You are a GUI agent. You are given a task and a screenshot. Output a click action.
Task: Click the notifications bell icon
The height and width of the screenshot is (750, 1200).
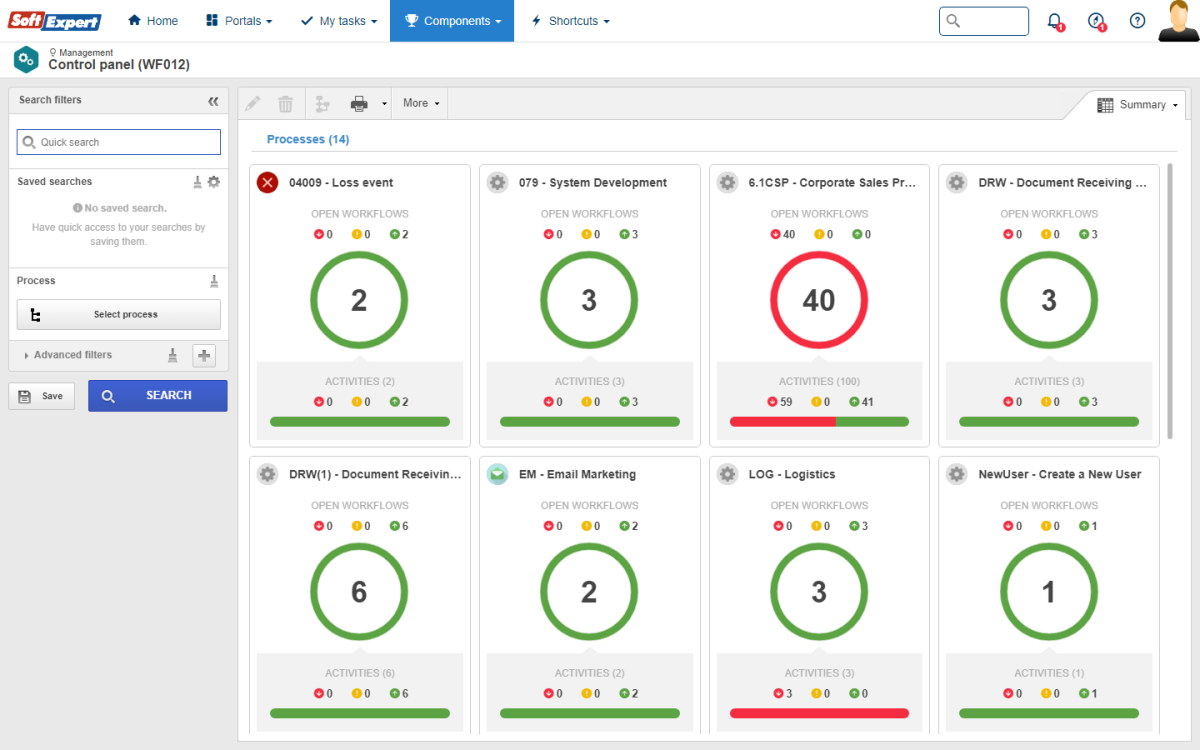[x=1054, y=21]
